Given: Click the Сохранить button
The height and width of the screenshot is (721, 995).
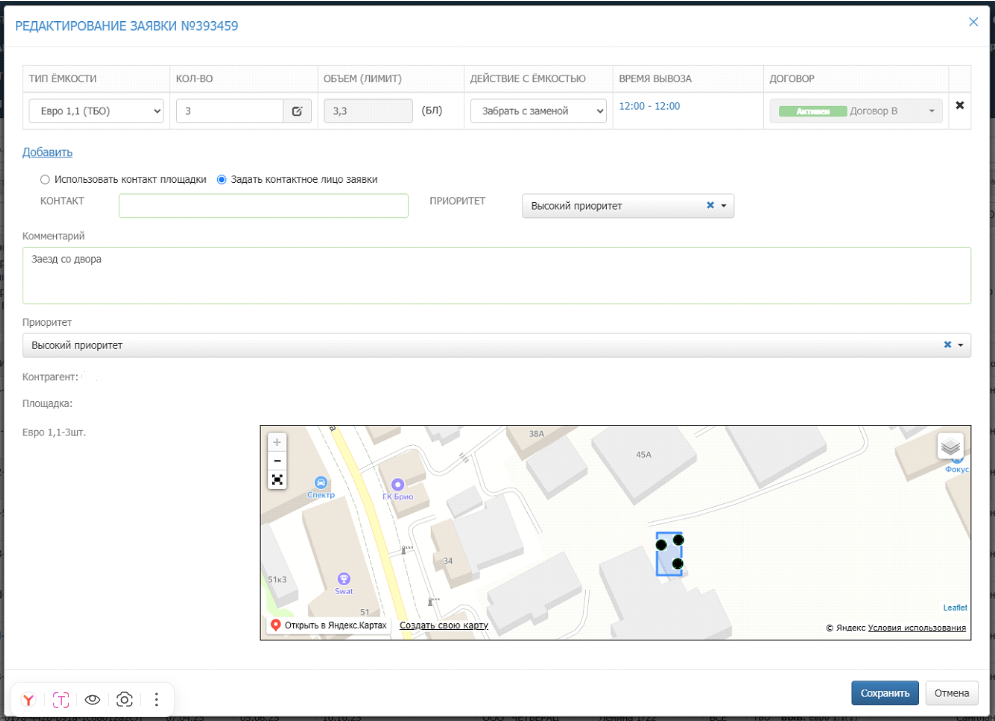Looking at the screenshot, I should (885, 693).
